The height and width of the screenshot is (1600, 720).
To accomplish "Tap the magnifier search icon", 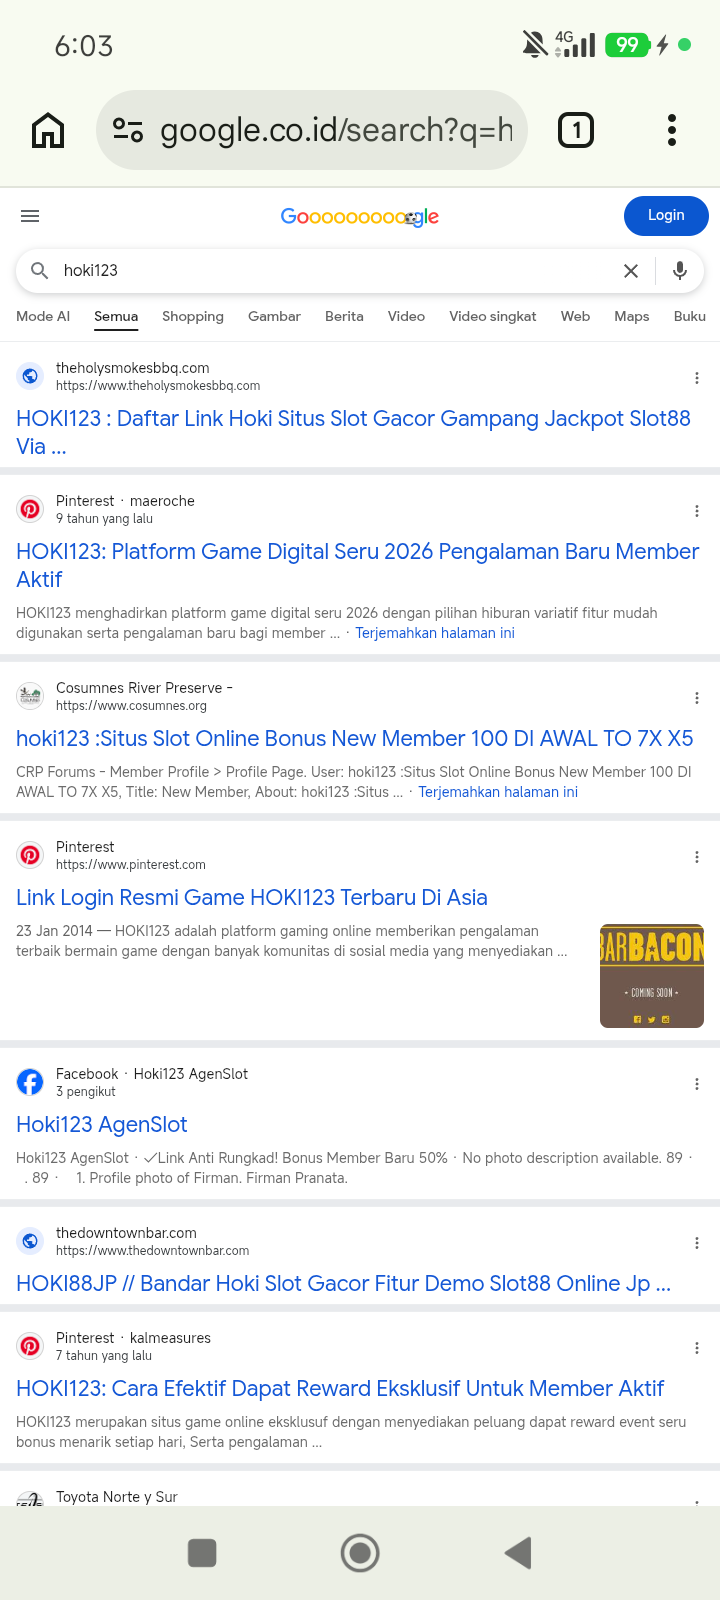I will coord(40,270).
